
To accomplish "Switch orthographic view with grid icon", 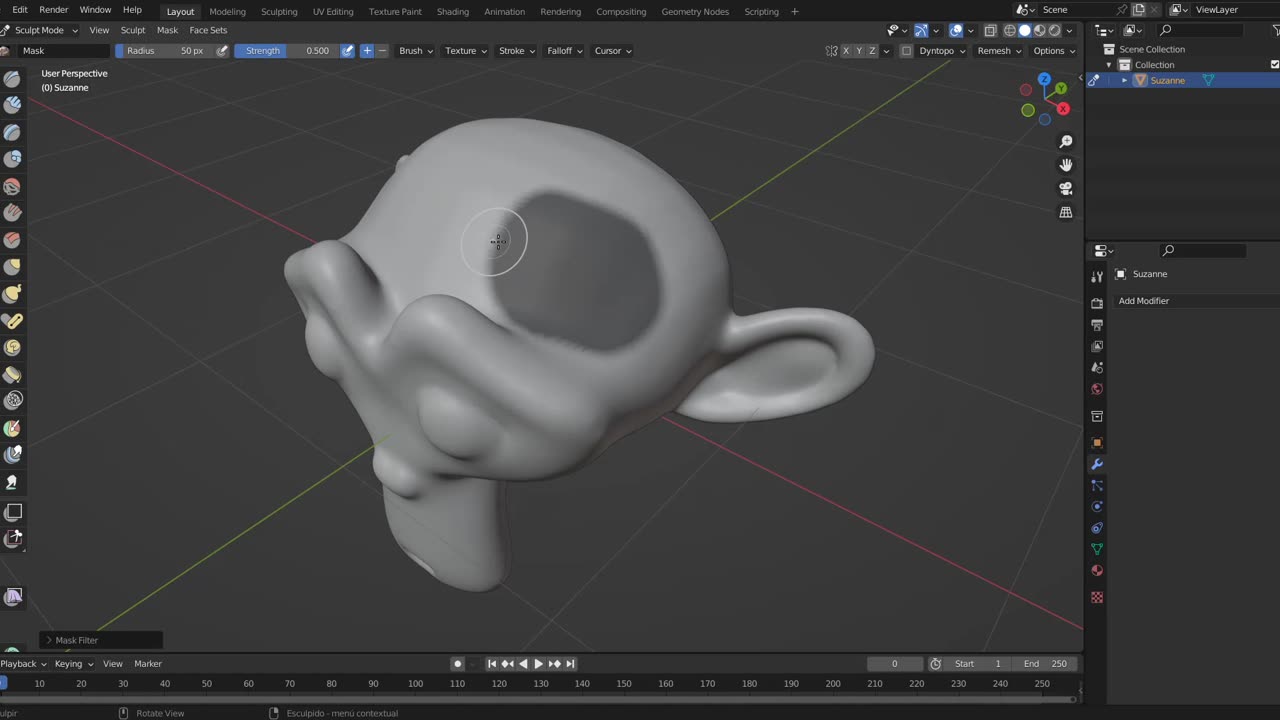I will click(1066, 212).
